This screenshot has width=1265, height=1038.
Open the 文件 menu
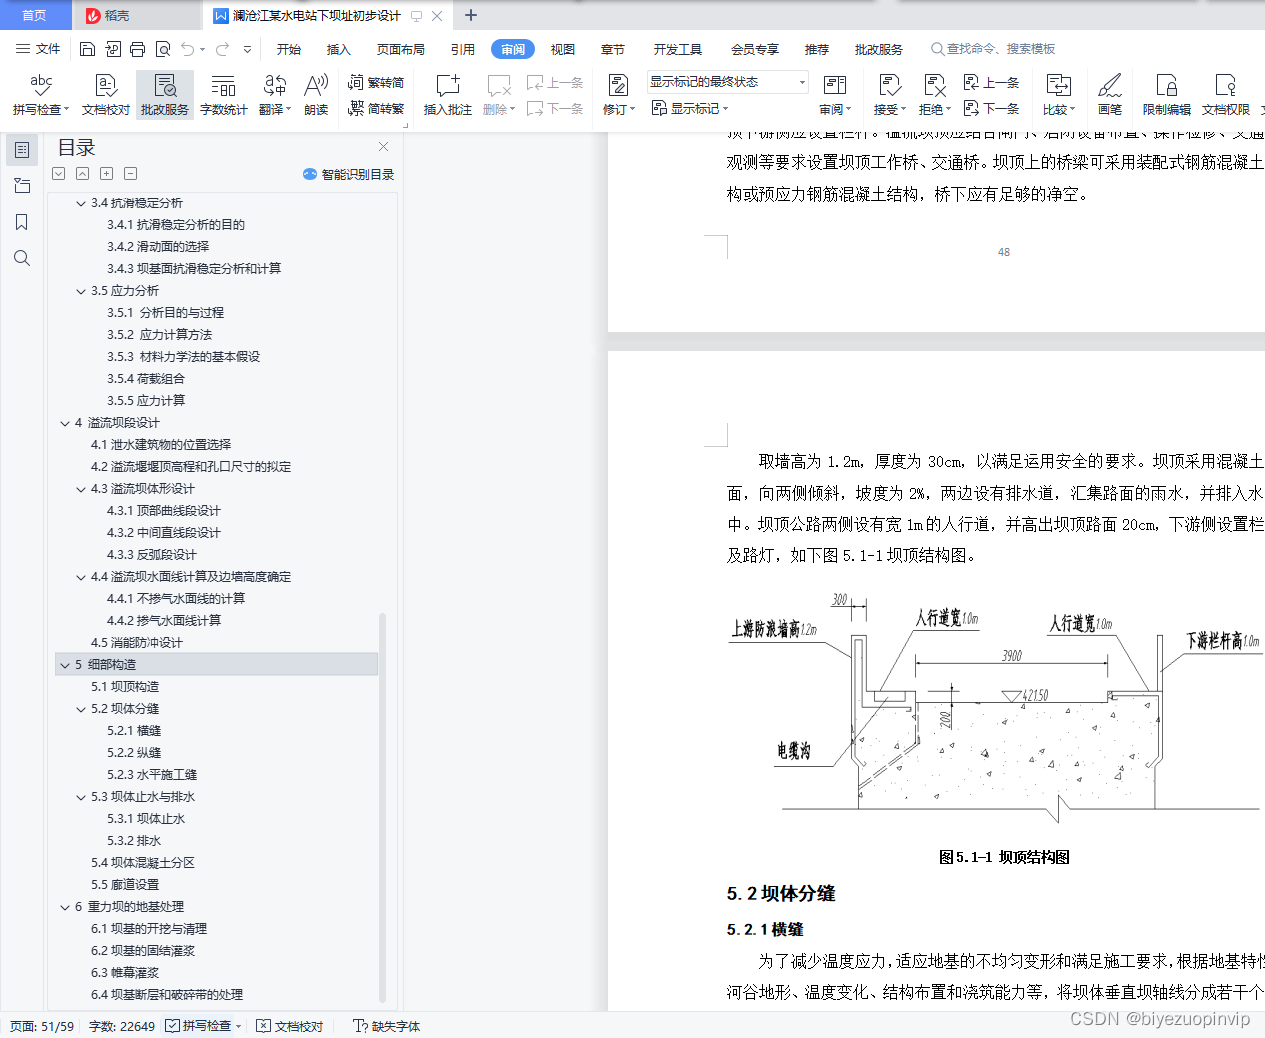tap(38, 49)
